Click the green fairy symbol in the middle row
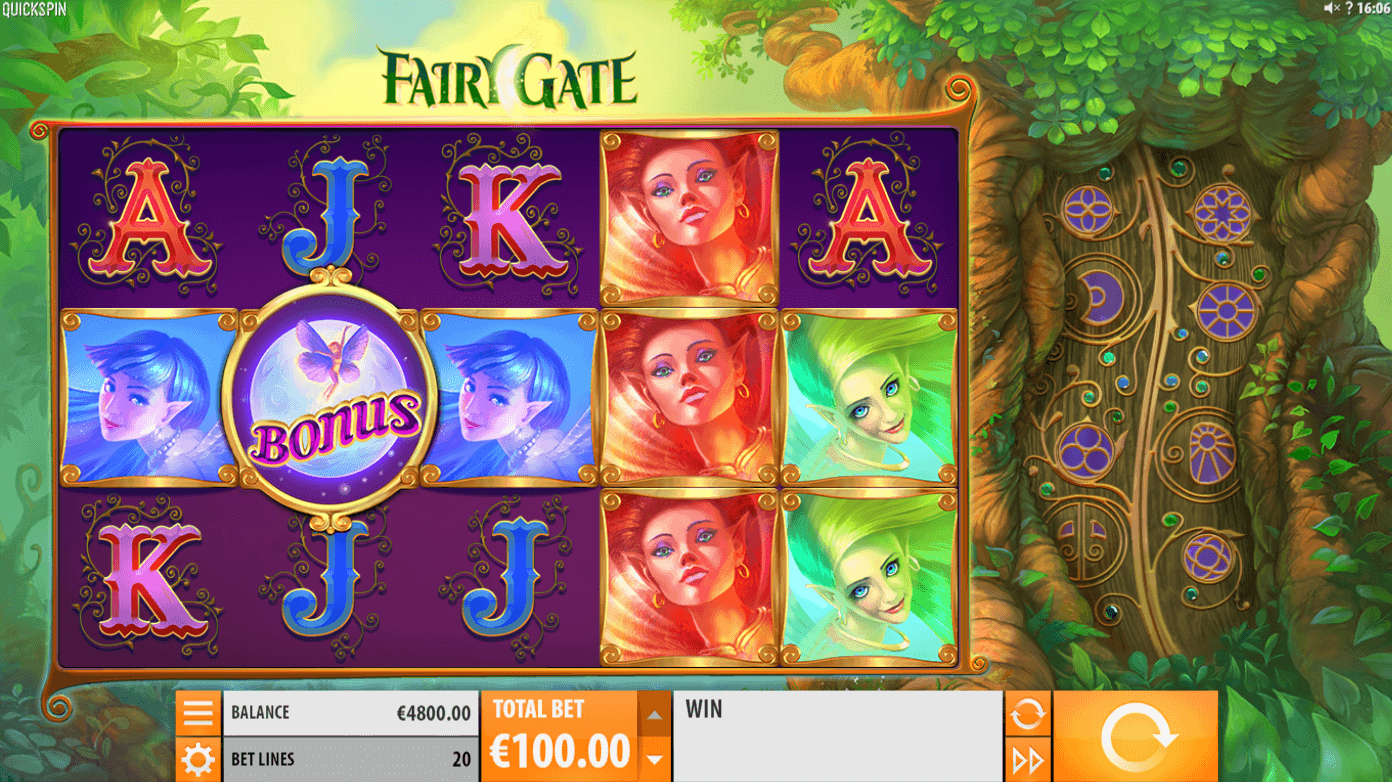Image resolution: width=1392 pixels, height=782 pixels. [869, 398]
